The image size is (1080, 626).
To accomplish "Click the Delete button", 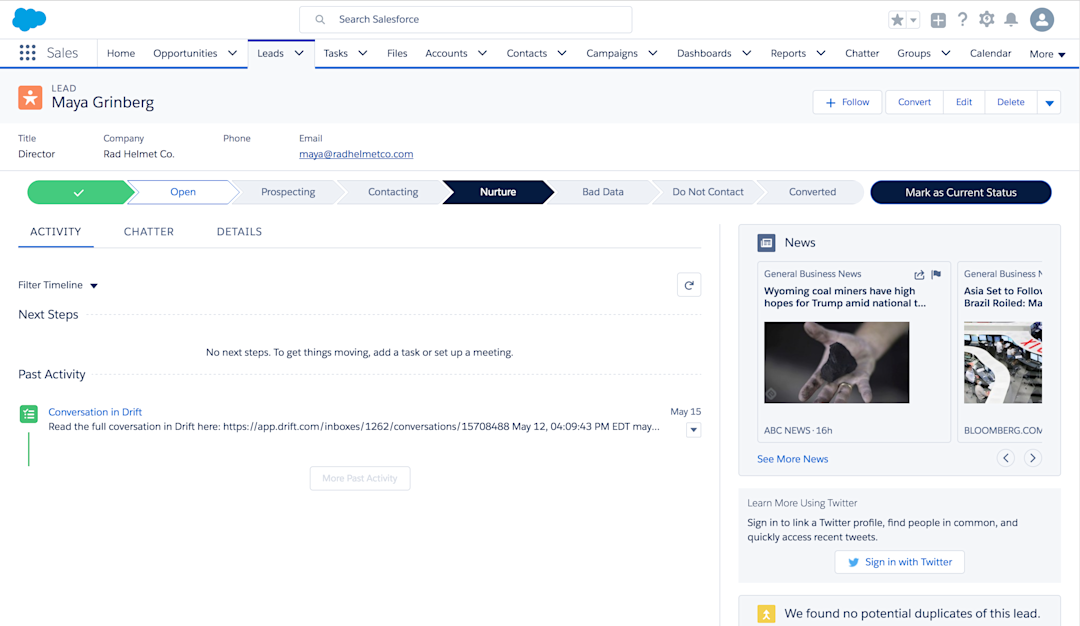I will [1010, 102].
